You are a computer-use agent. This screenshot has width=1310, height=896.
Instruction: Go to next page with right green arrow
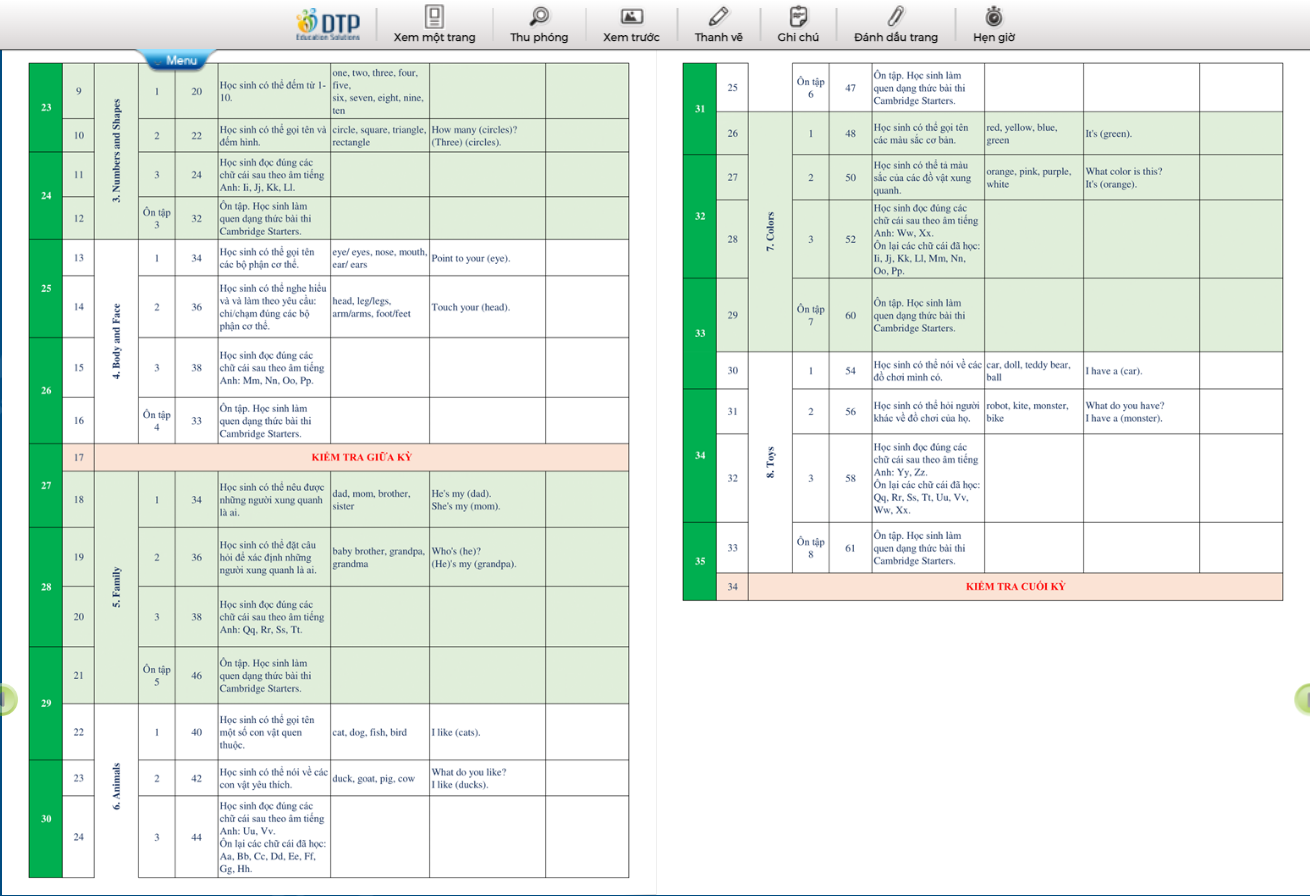[x=1302, y=699]
